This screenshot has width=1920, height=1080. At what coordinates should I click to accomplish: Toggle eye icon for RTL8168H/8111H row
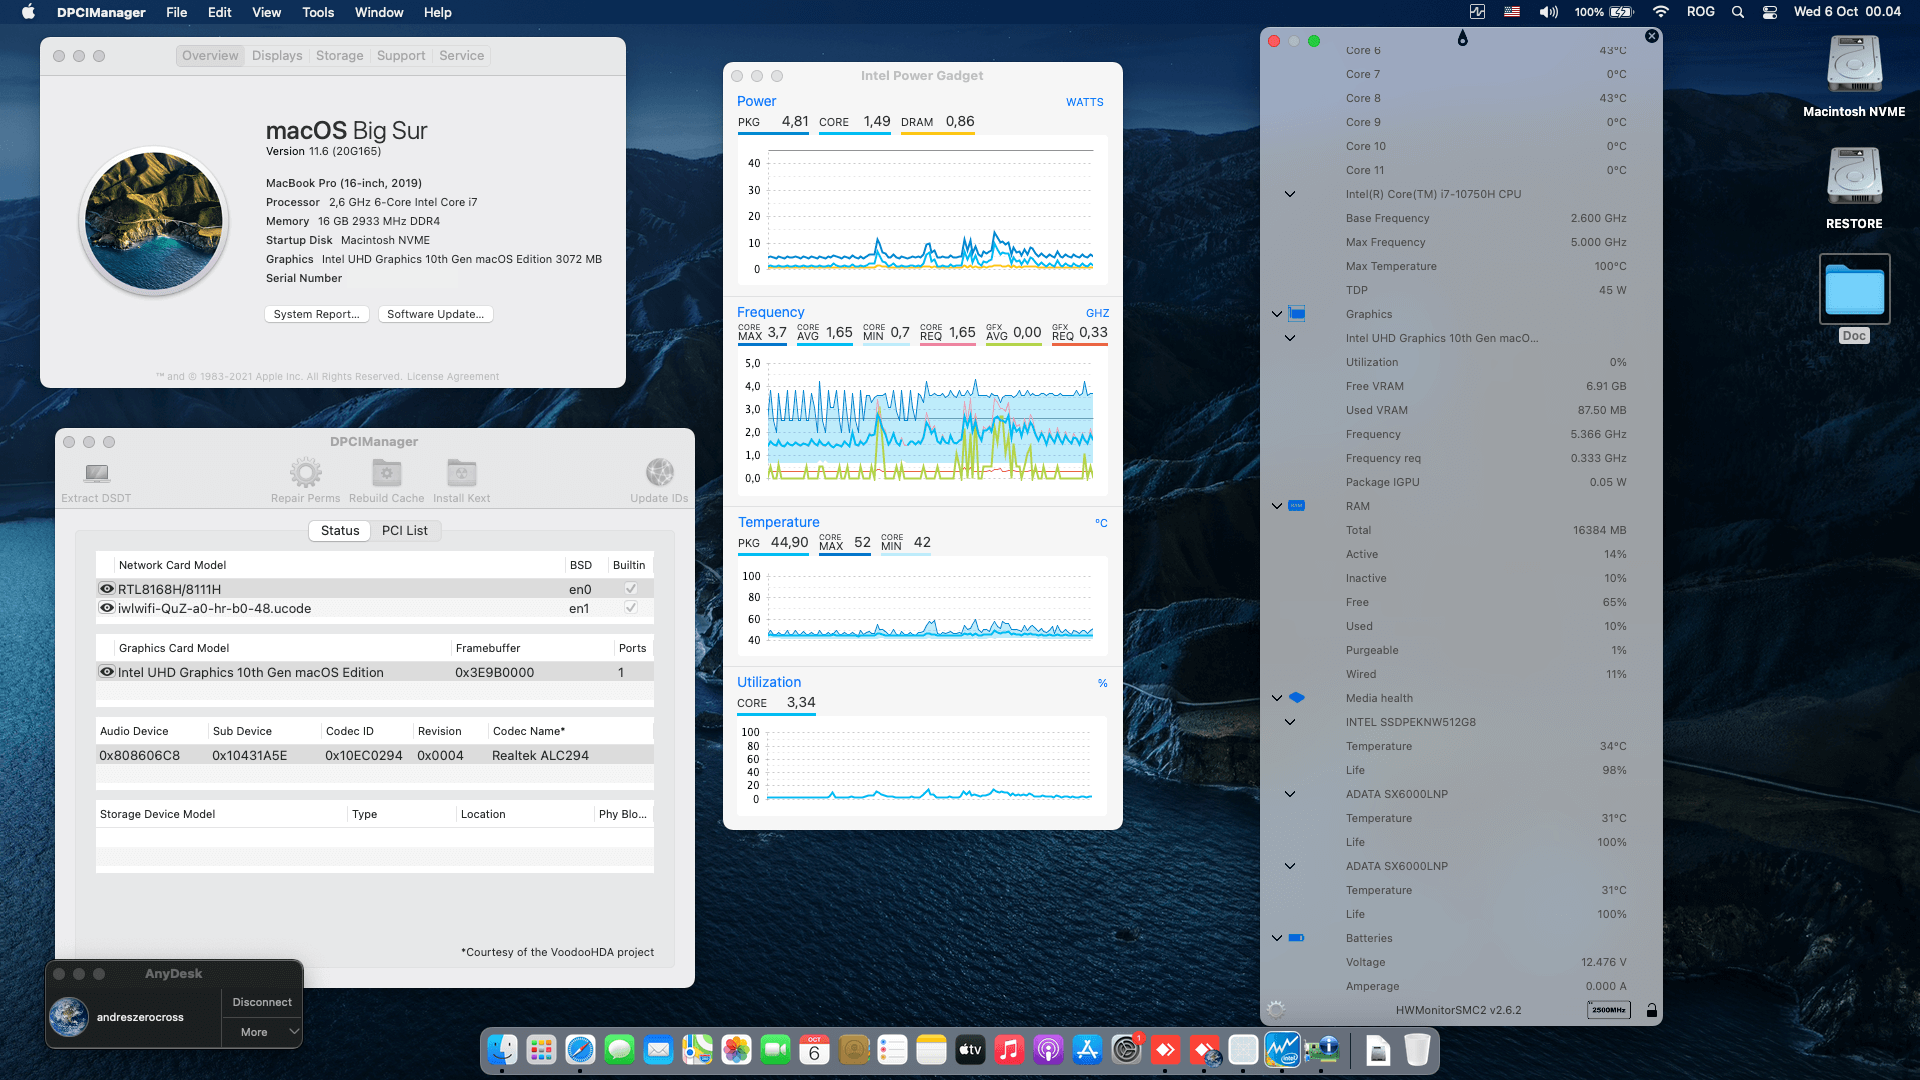point(107,589)
